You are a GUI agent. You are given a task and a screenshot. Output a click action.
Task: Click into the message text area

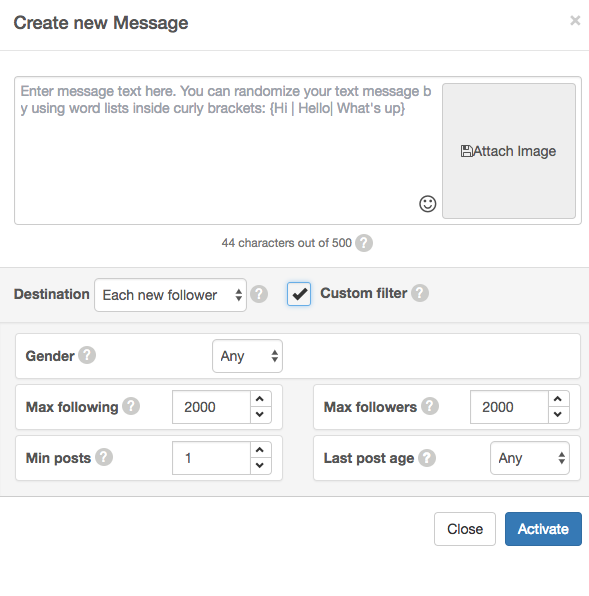coord(226,151)
